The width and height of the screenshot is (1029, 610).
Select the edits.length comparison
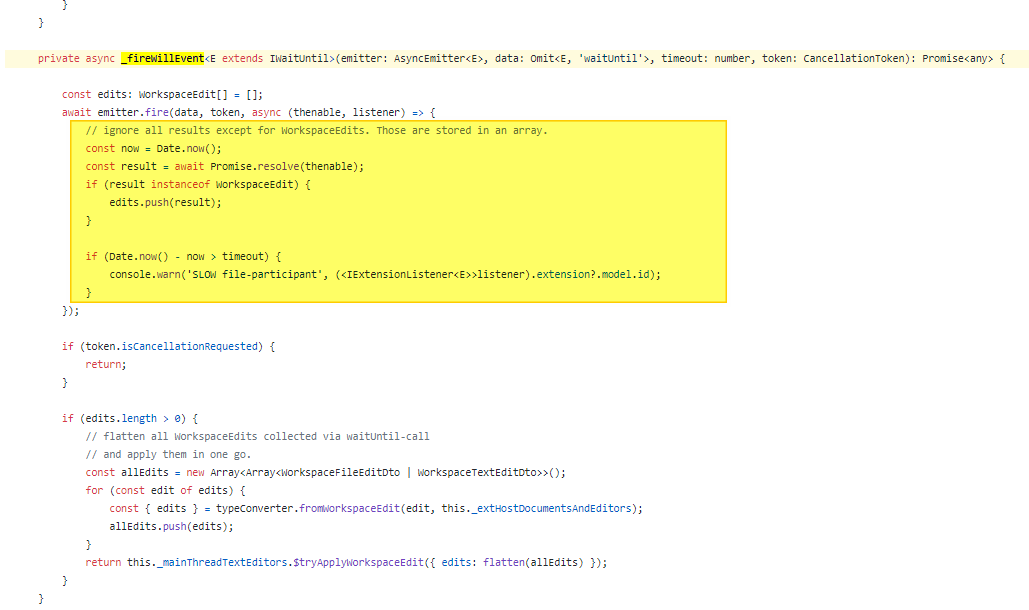point(135,418)
